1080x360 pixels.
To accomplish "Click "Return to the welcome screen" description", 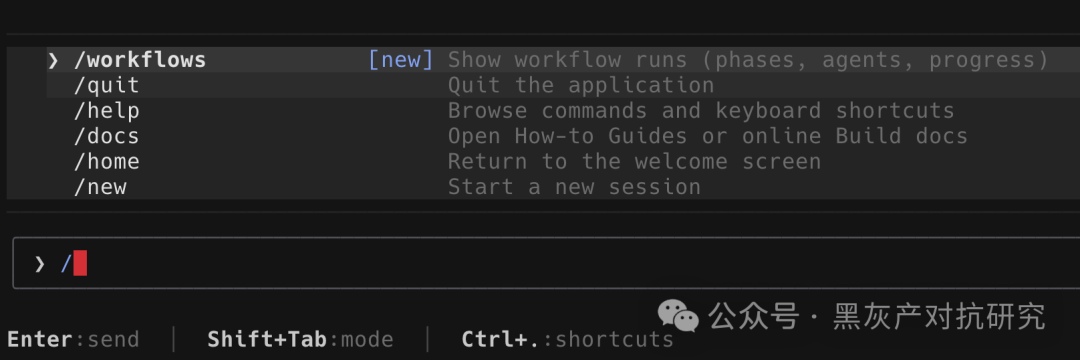I will (x=634, y=162).
